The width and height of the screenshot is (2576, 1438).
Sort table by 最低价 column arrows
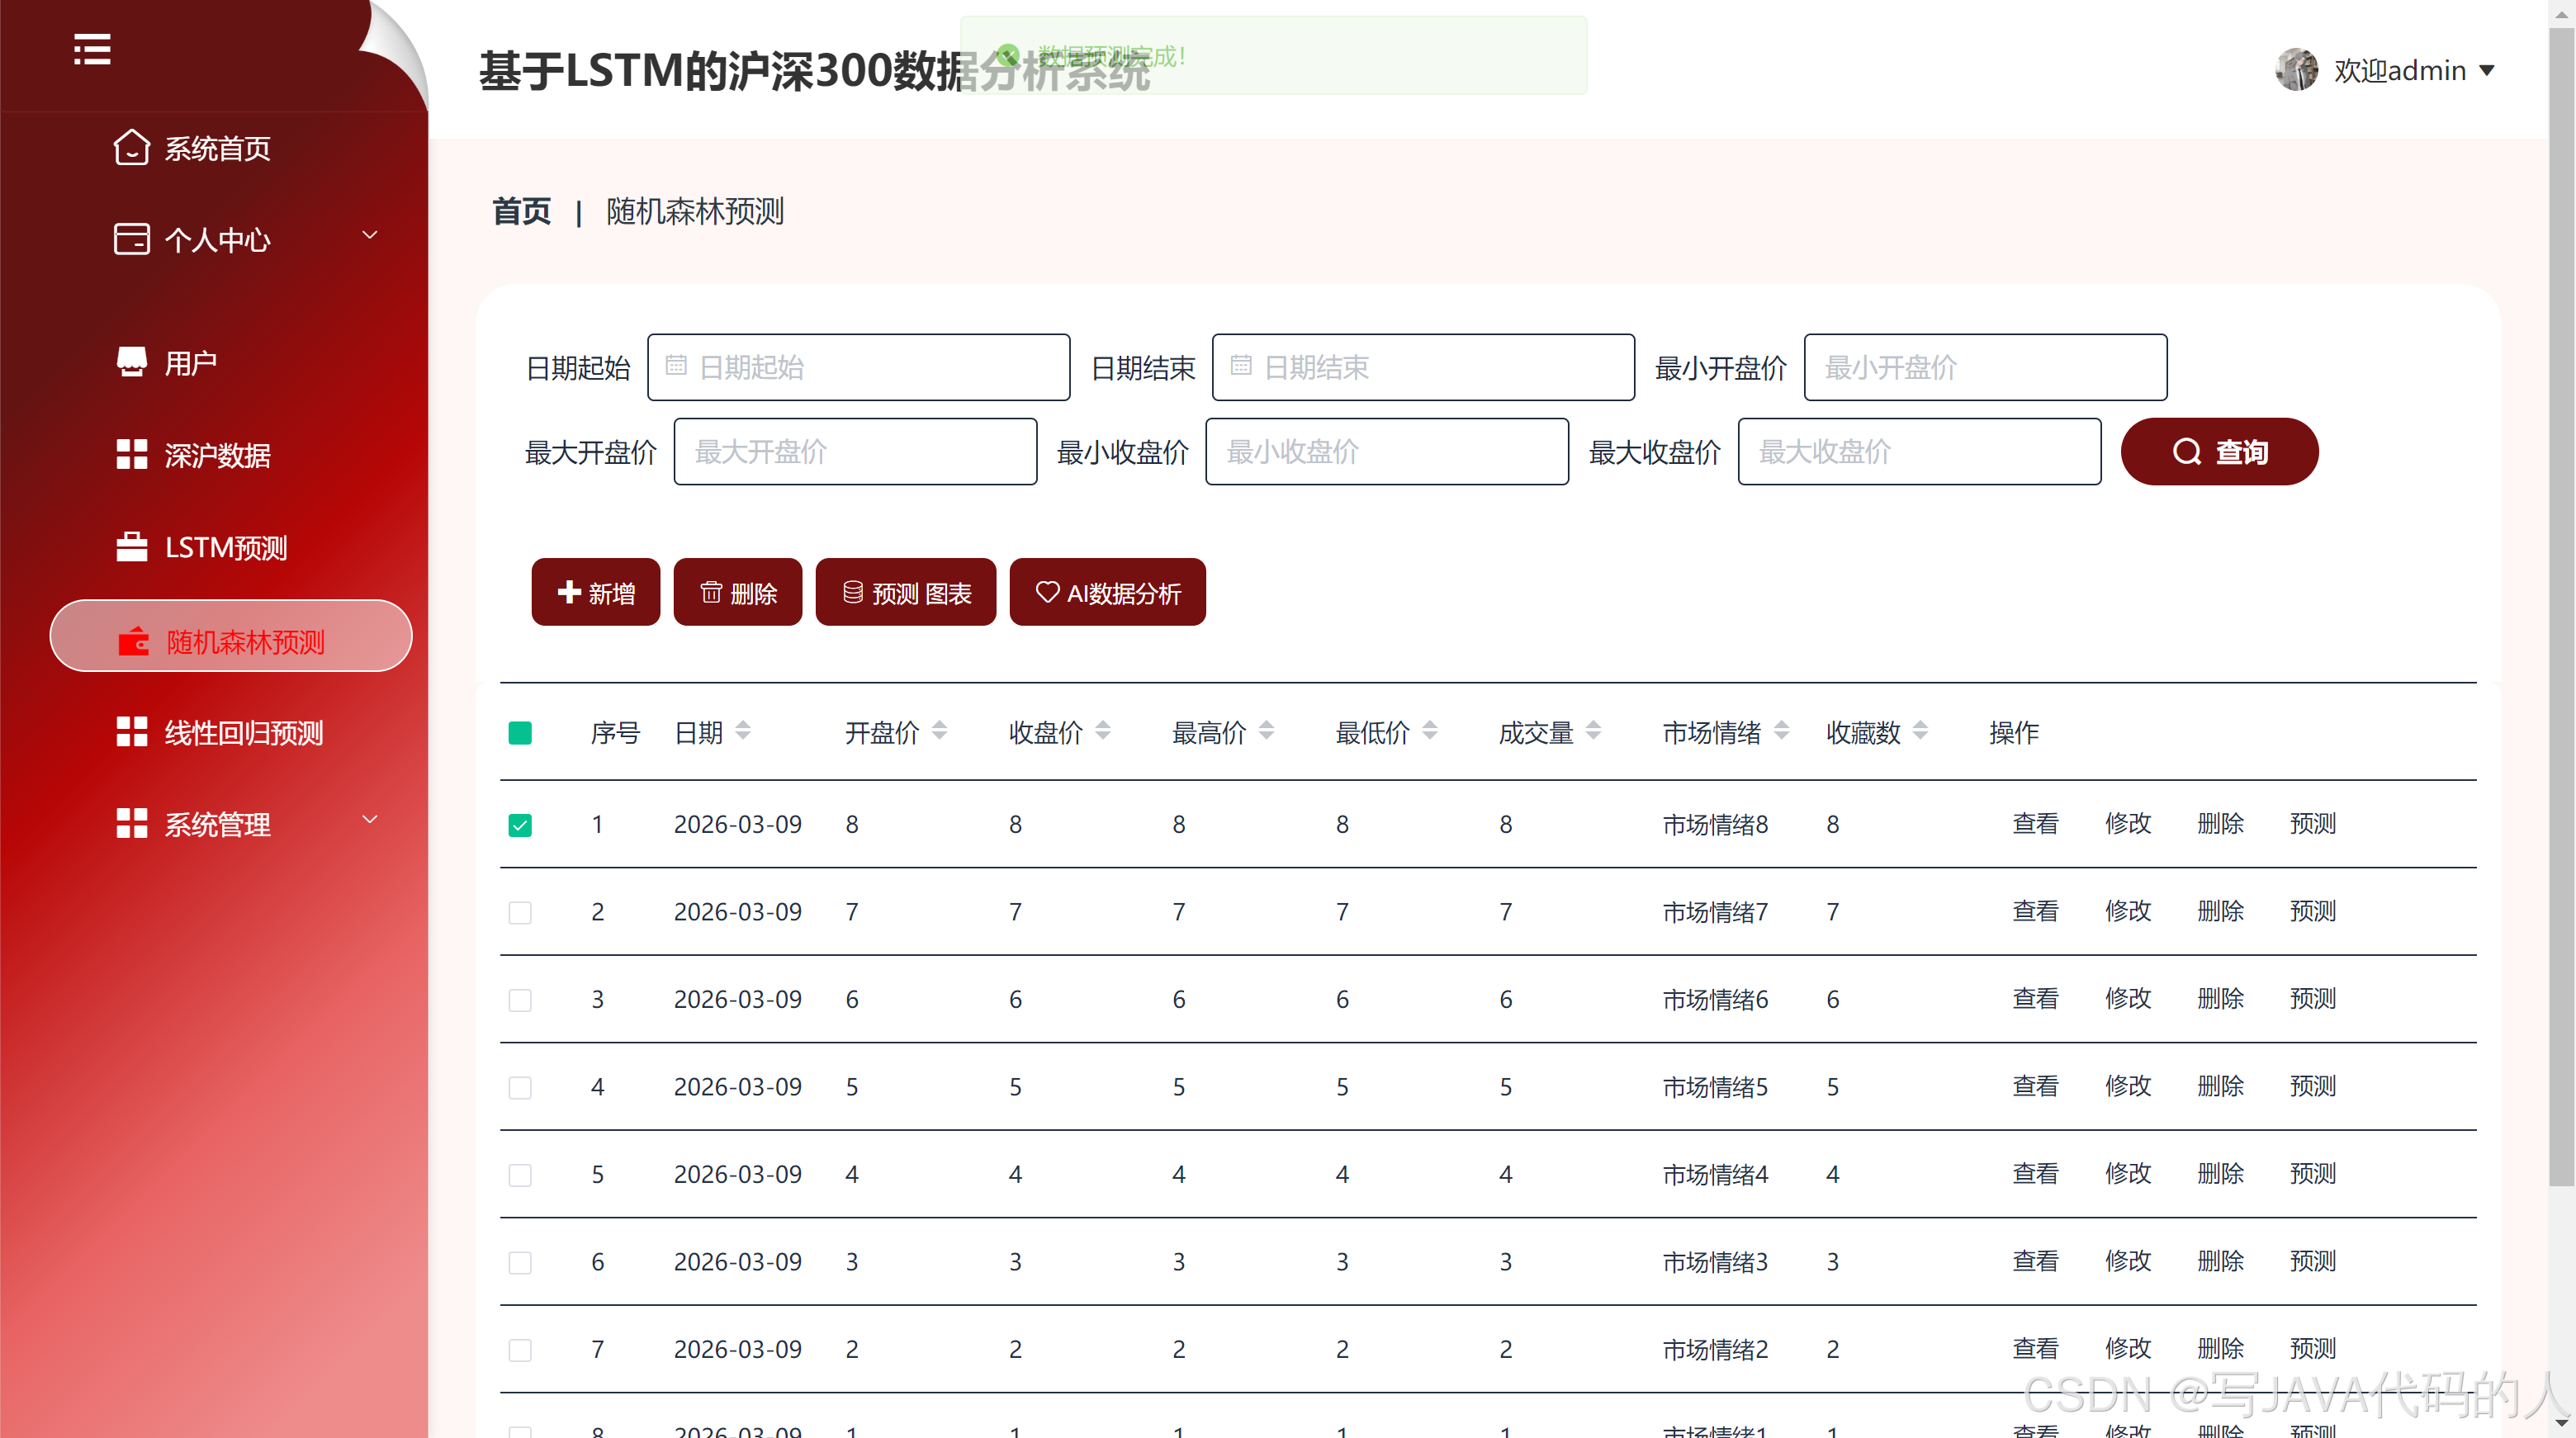click(1430, 730)
